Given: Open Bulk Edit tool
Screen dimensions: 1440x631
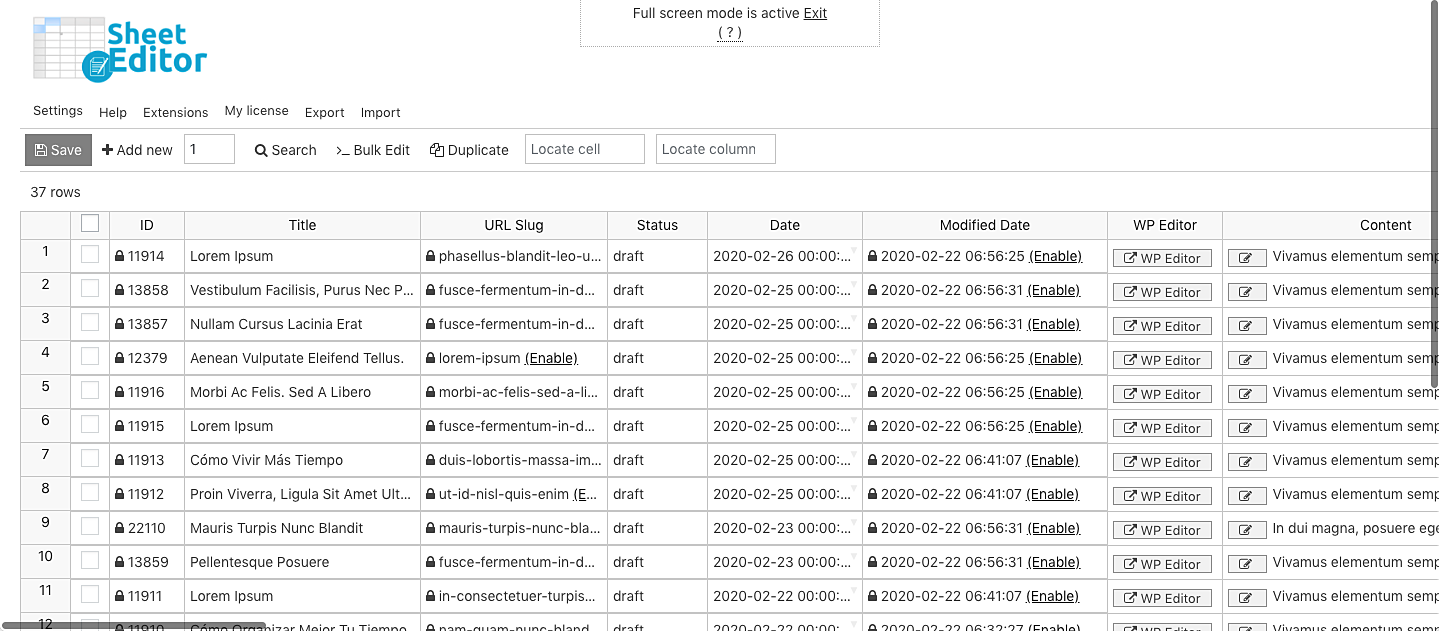Looking at the screenshot, I should click(x=373, y=150).
